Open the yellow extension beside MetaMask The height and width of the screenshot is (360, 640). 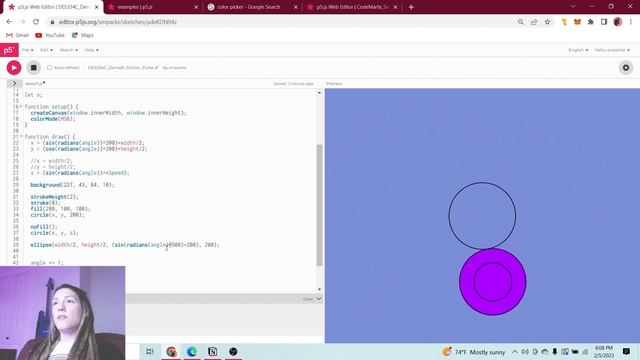point(564,22)
